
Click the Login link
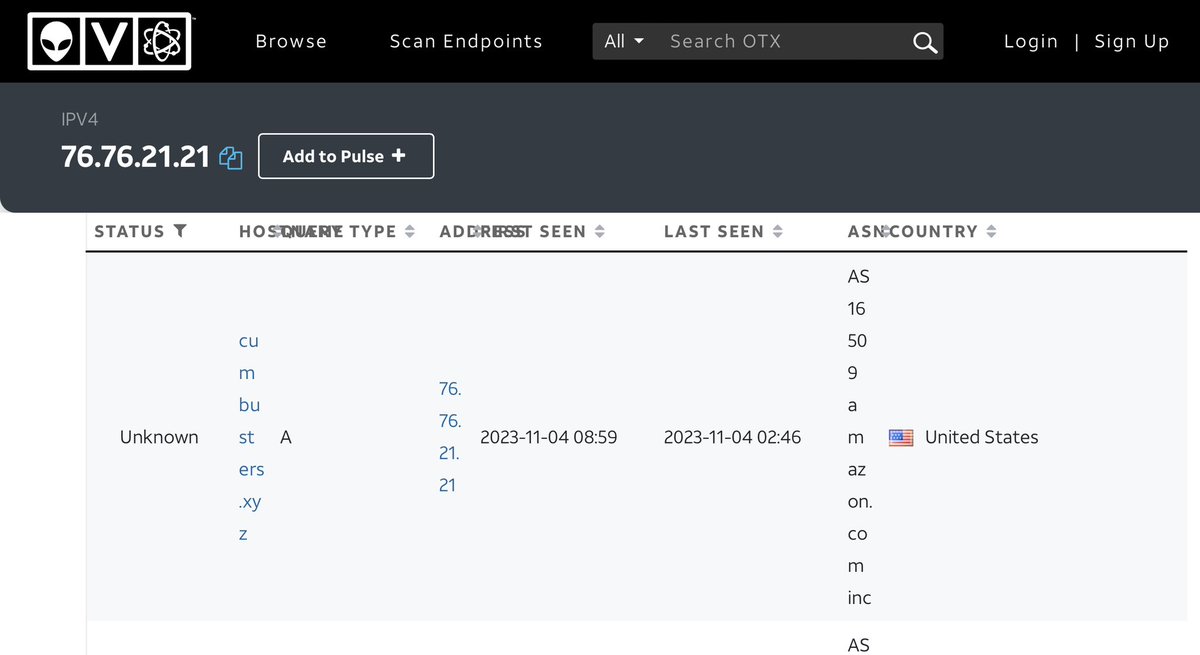pyautogui.click(x=1030, y=42)
